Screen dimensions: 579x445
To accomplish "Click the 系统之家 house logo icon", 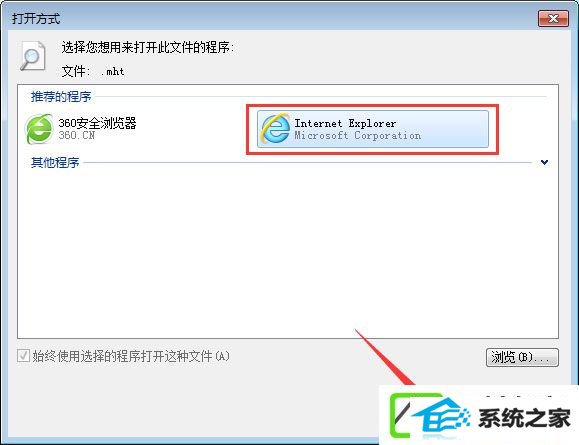I will (441, 418).
